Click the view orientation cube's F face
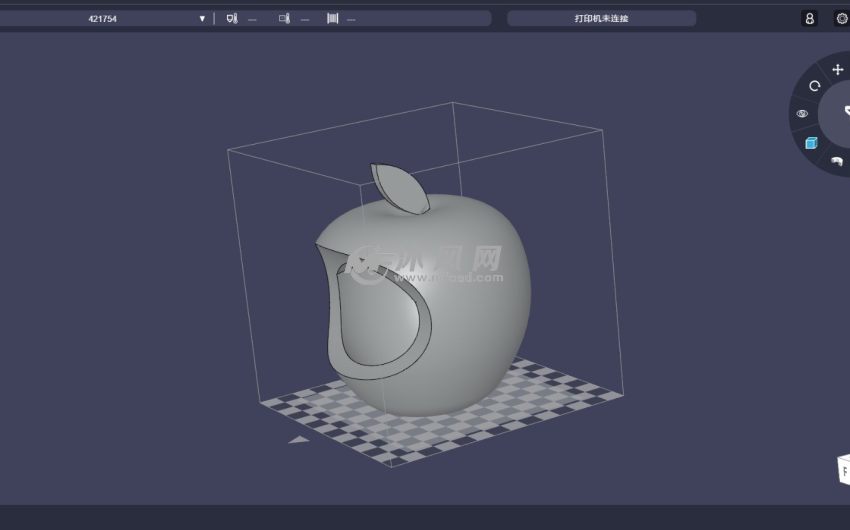The width and height of the screenshot is (850, 530). click(x=844, y=469)
